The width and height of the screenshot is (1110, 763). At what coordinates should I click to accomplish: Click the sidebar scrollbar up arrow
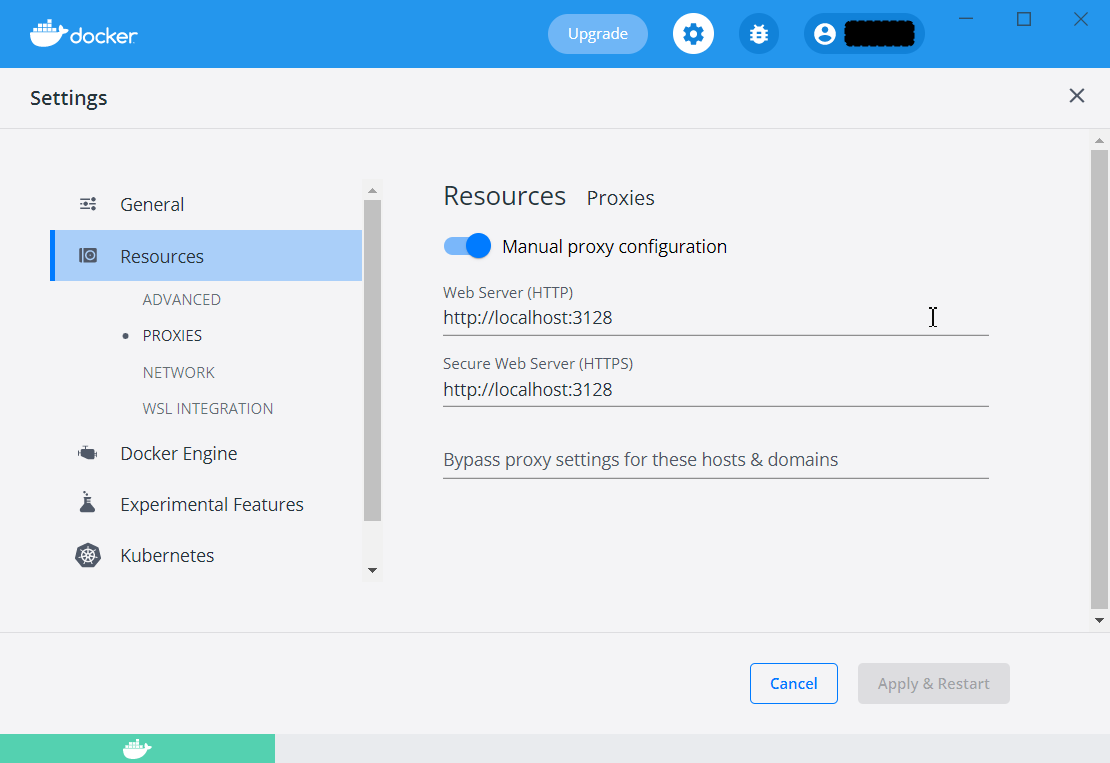point(372,190)
